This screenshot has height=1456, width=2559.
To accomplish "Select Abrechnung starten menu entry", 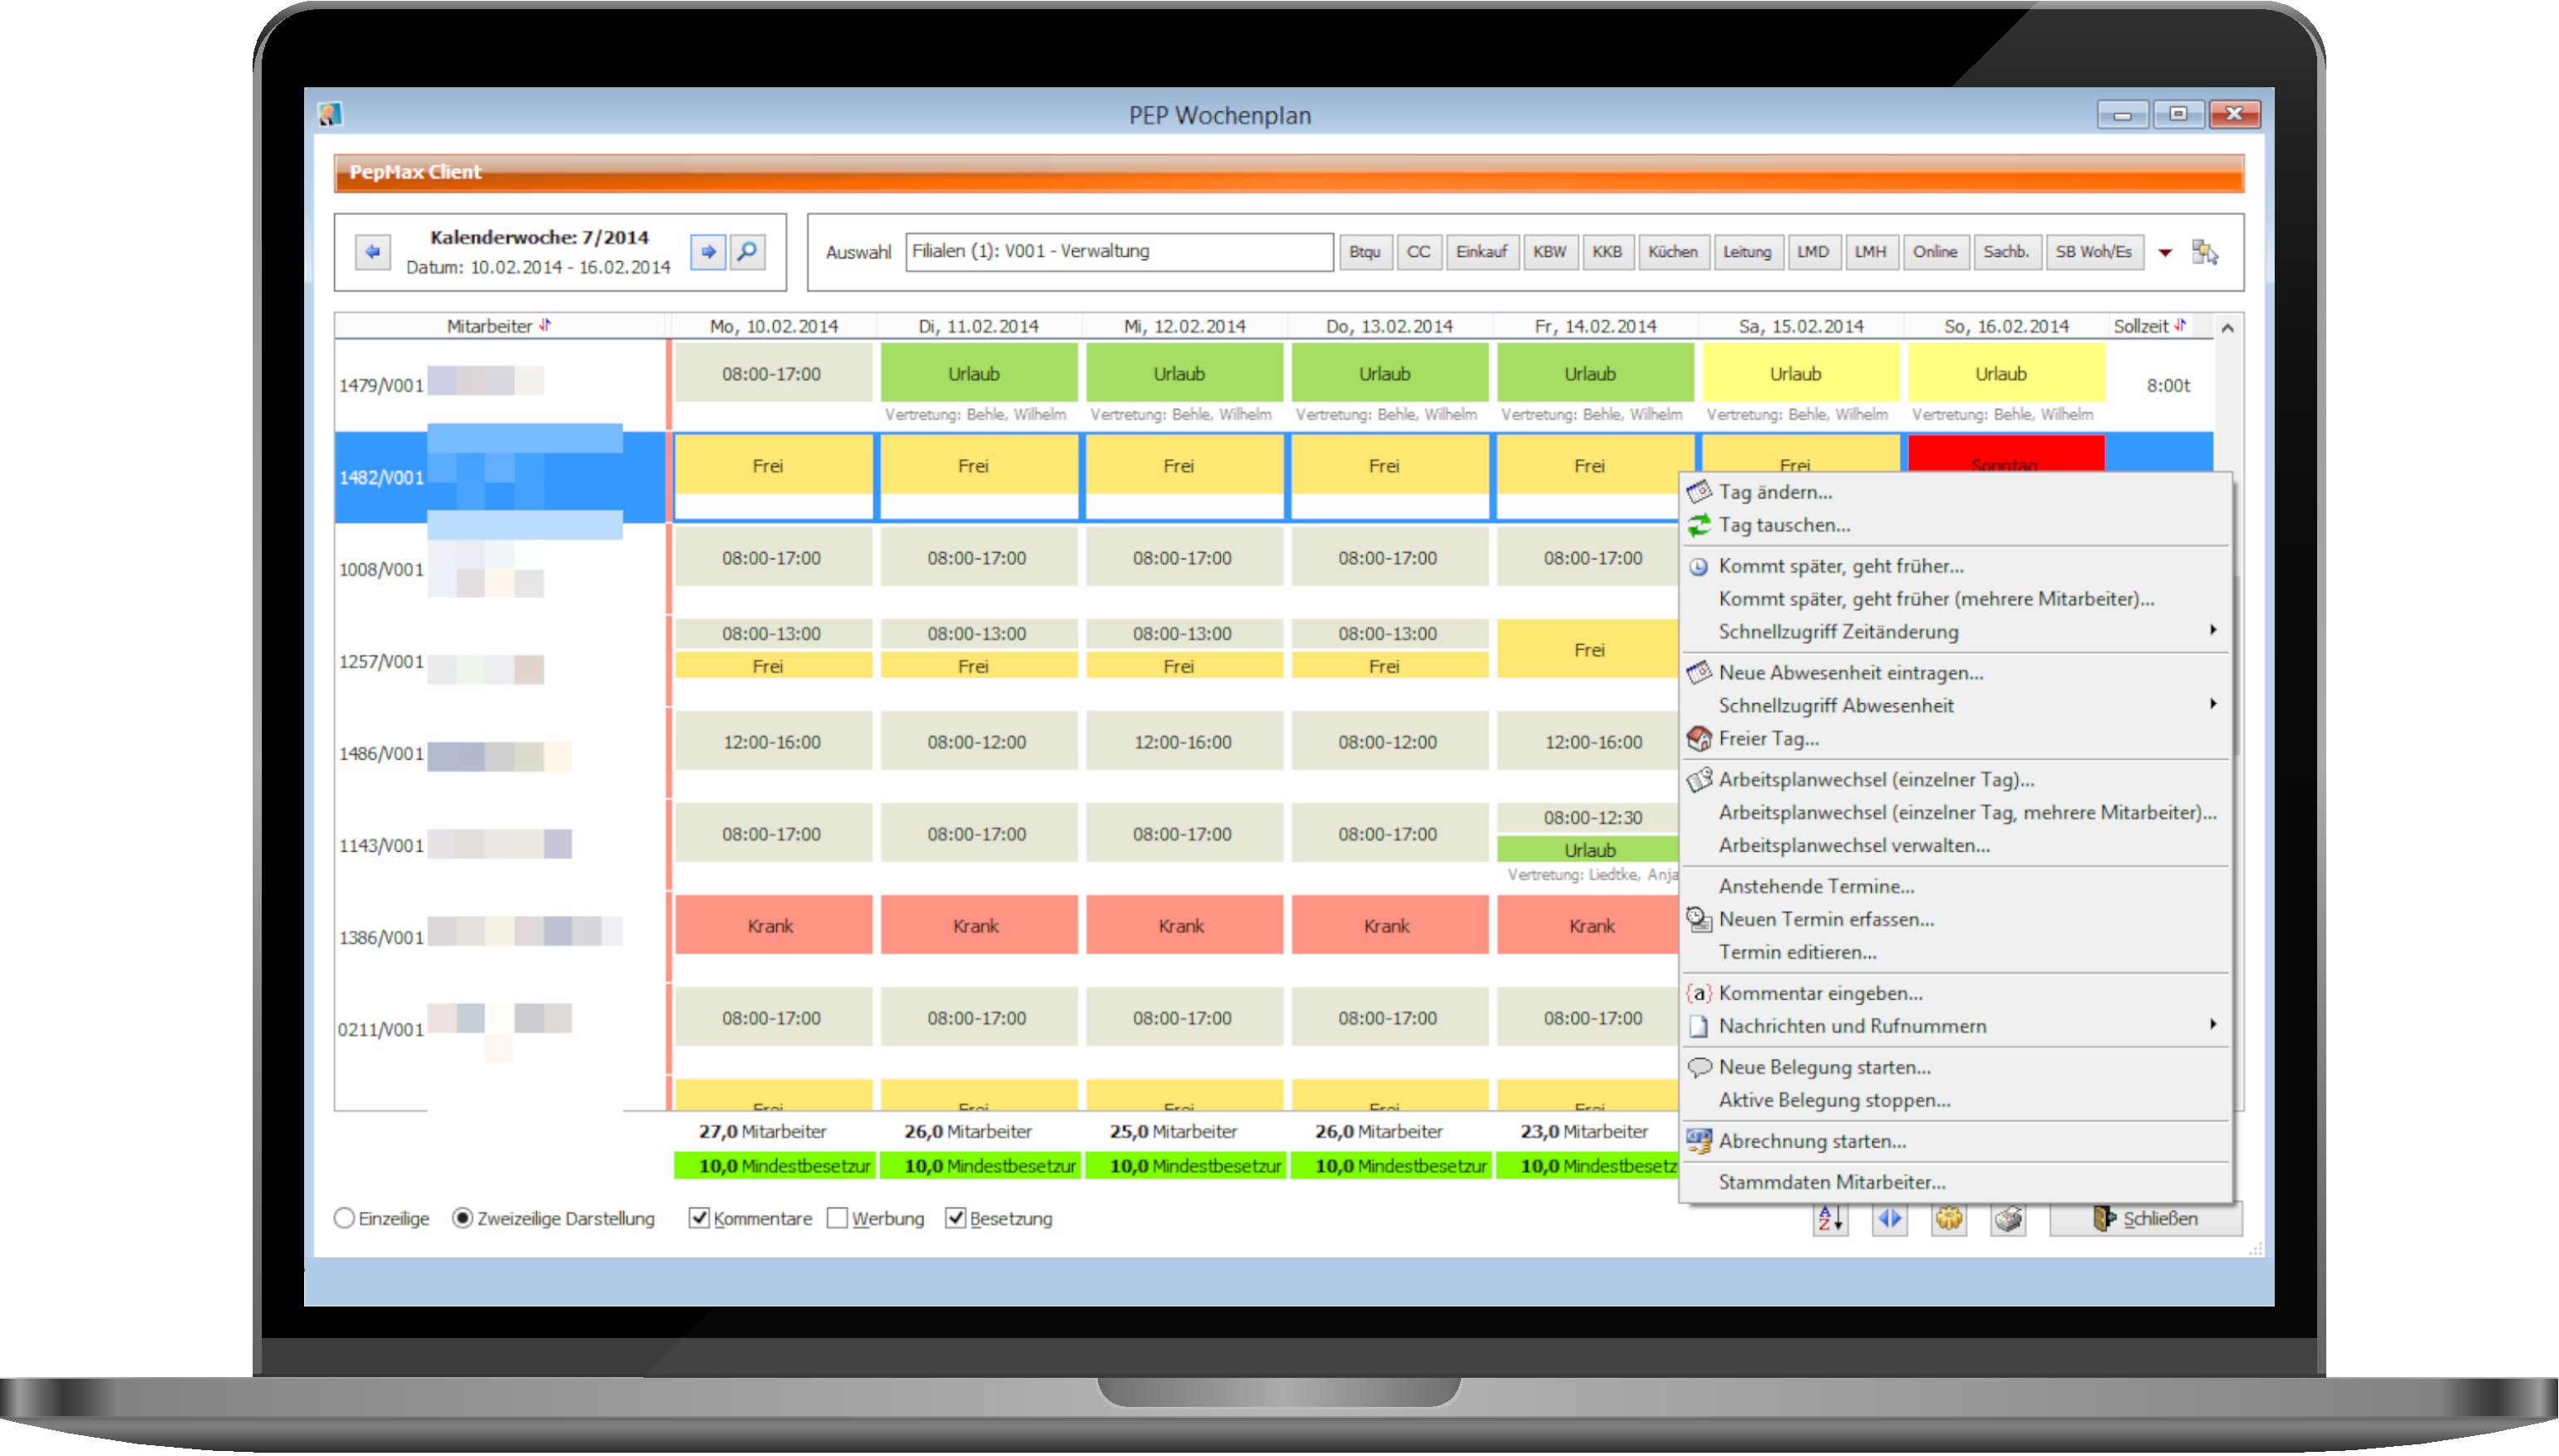I will click(1957, 1141).
